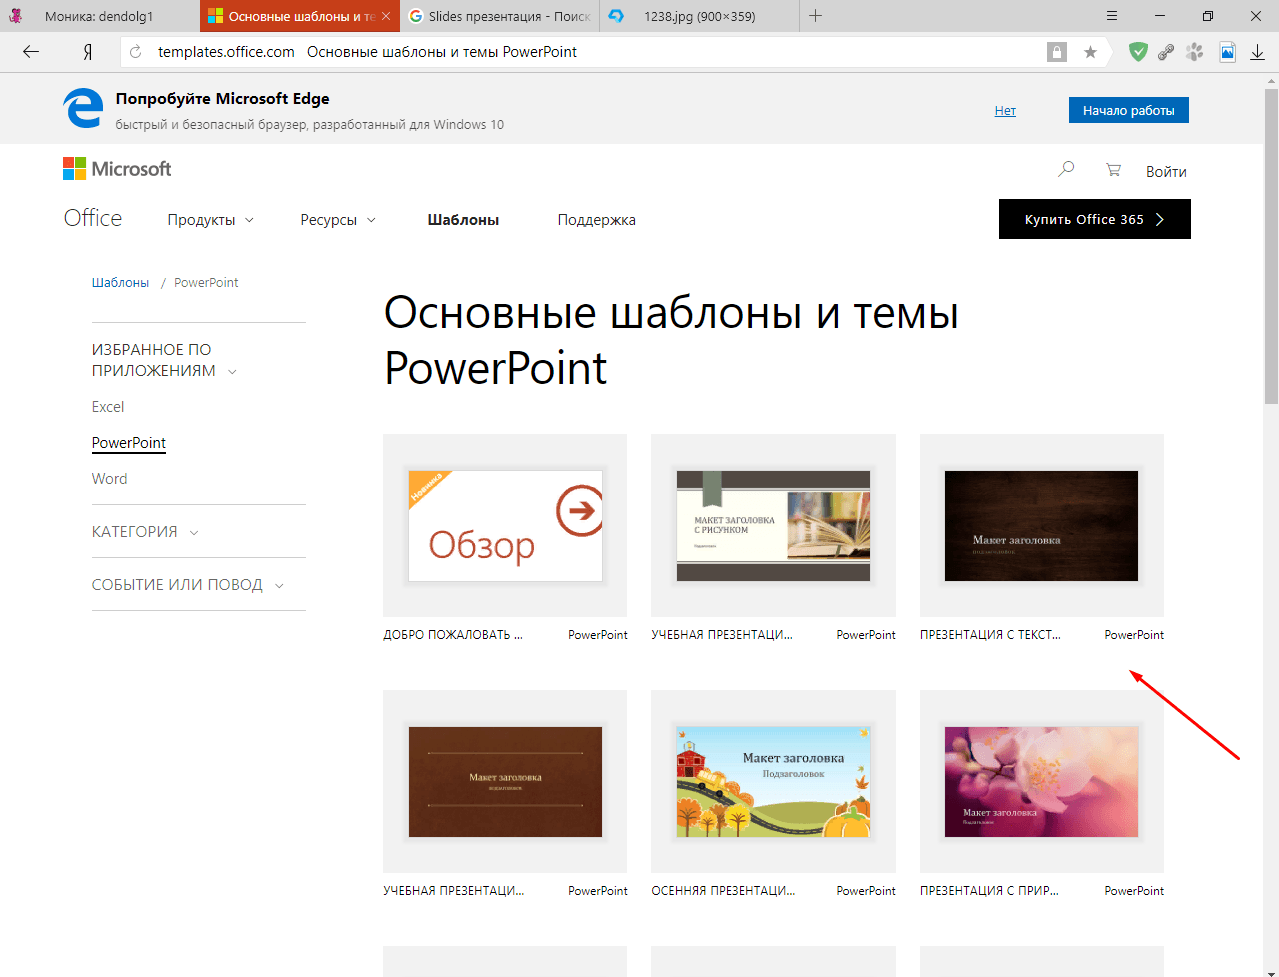This screenshot has width=1279, height=977.
Task: Switch to the 1238.jpg tab
Action: tap(700, 16)
